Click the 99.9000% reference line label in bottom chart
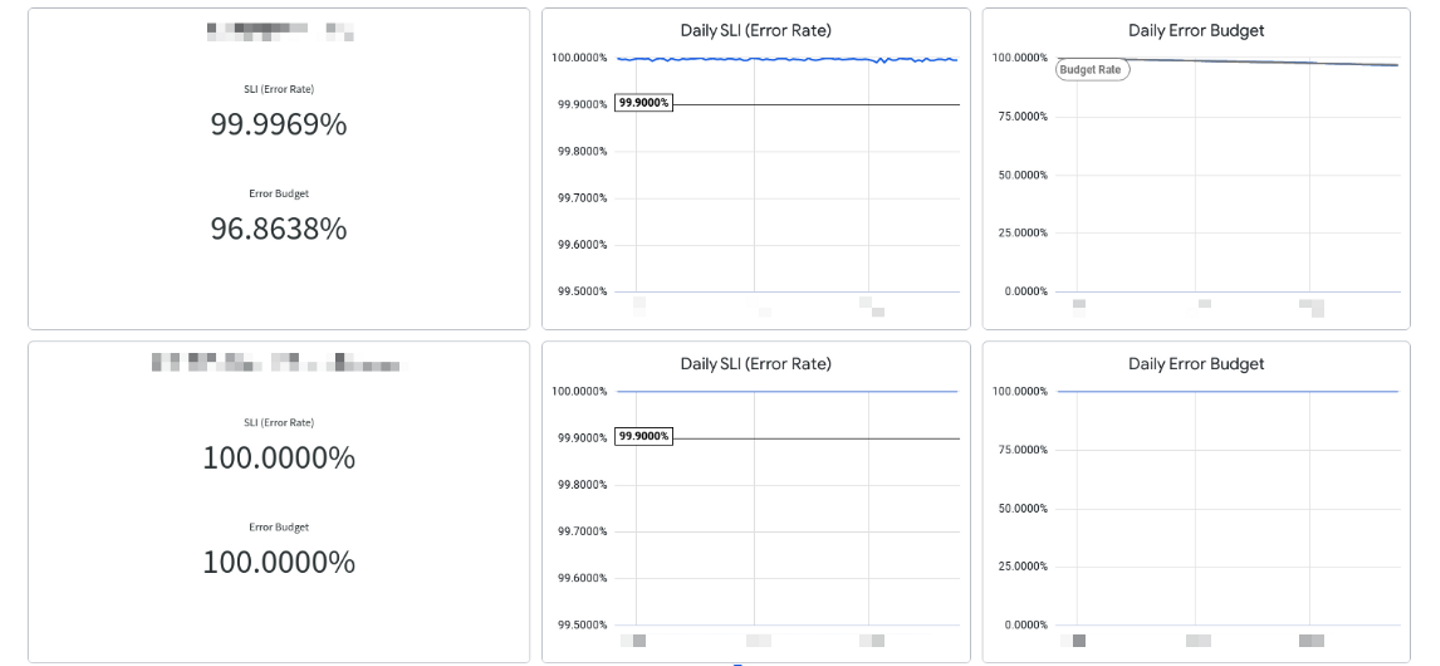The width and height of the screenshot is (1440, 666). (x=644, y=437)
